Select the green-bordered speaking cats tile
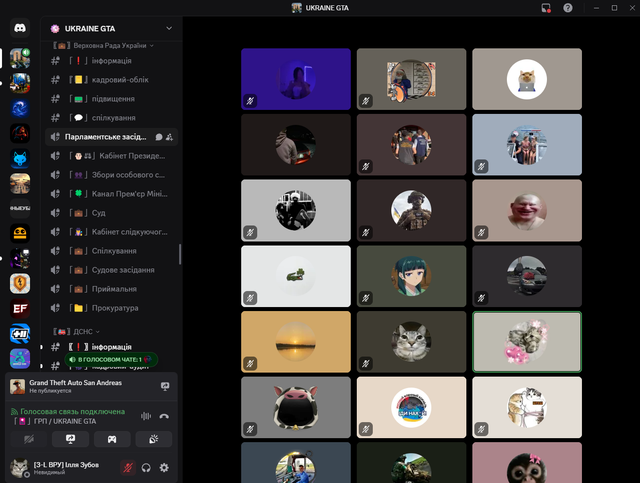640x483 pixels. (527, 342)
